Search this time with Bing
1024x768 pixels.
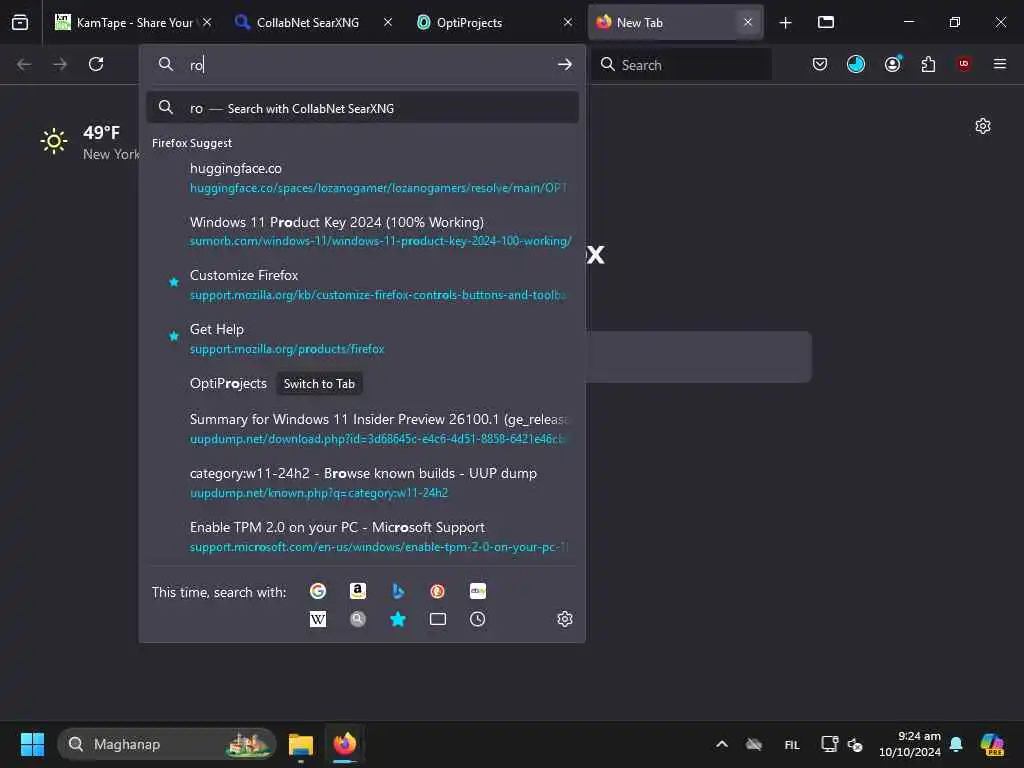coord(398,591)
